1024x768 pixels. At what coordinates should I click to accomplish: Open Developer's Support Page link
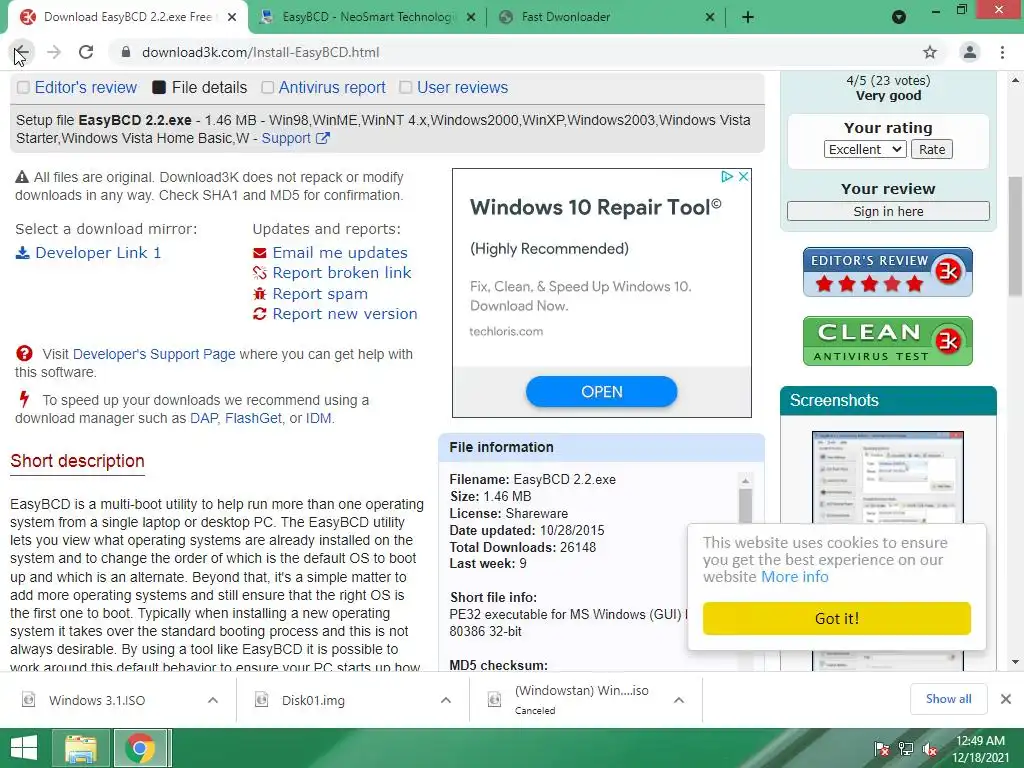click(154, 354)
